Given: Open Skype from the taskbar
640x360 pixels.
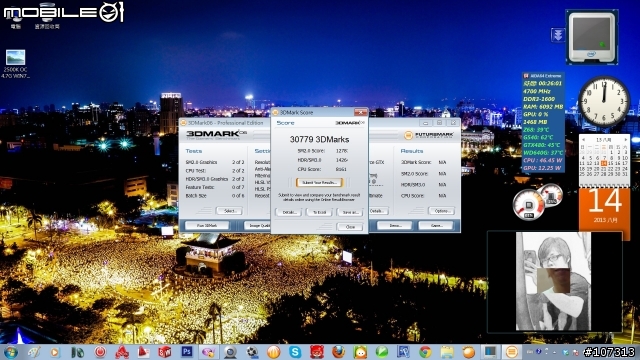Looking at the screenshot, I should (x=295, y=351).
